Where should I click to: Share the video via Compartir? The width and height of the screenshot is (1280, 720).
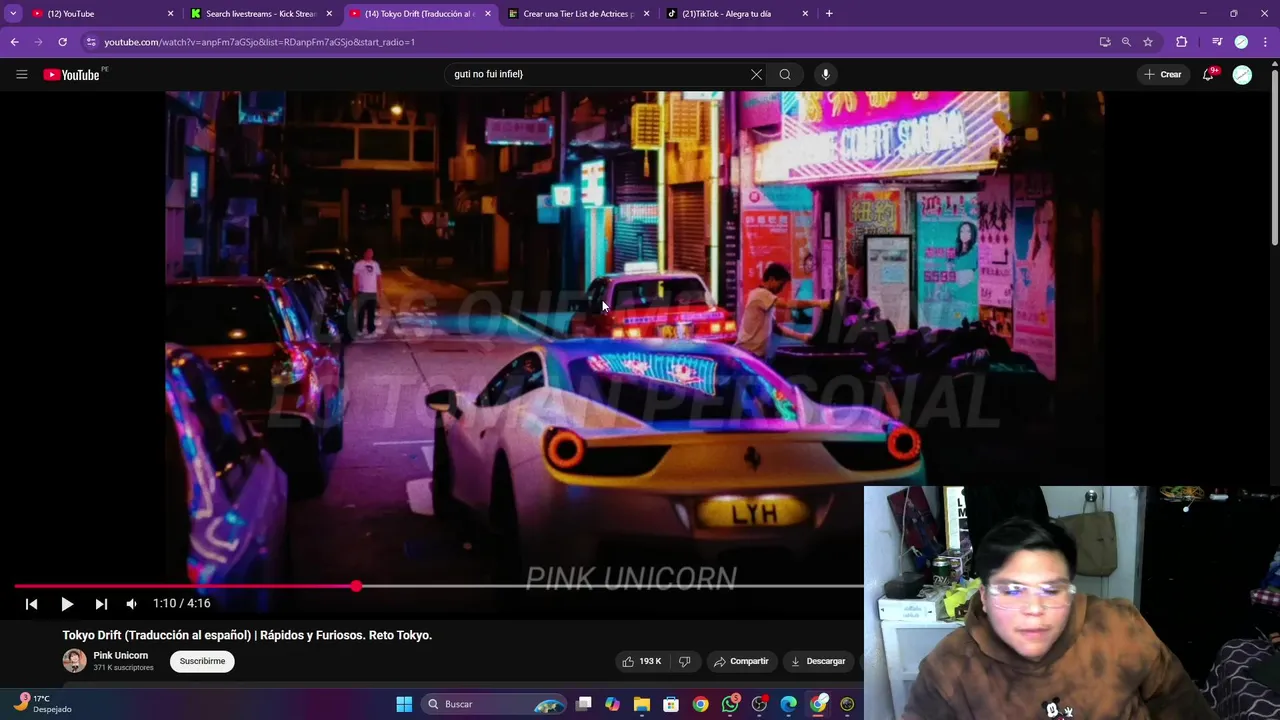pos(741,661)
